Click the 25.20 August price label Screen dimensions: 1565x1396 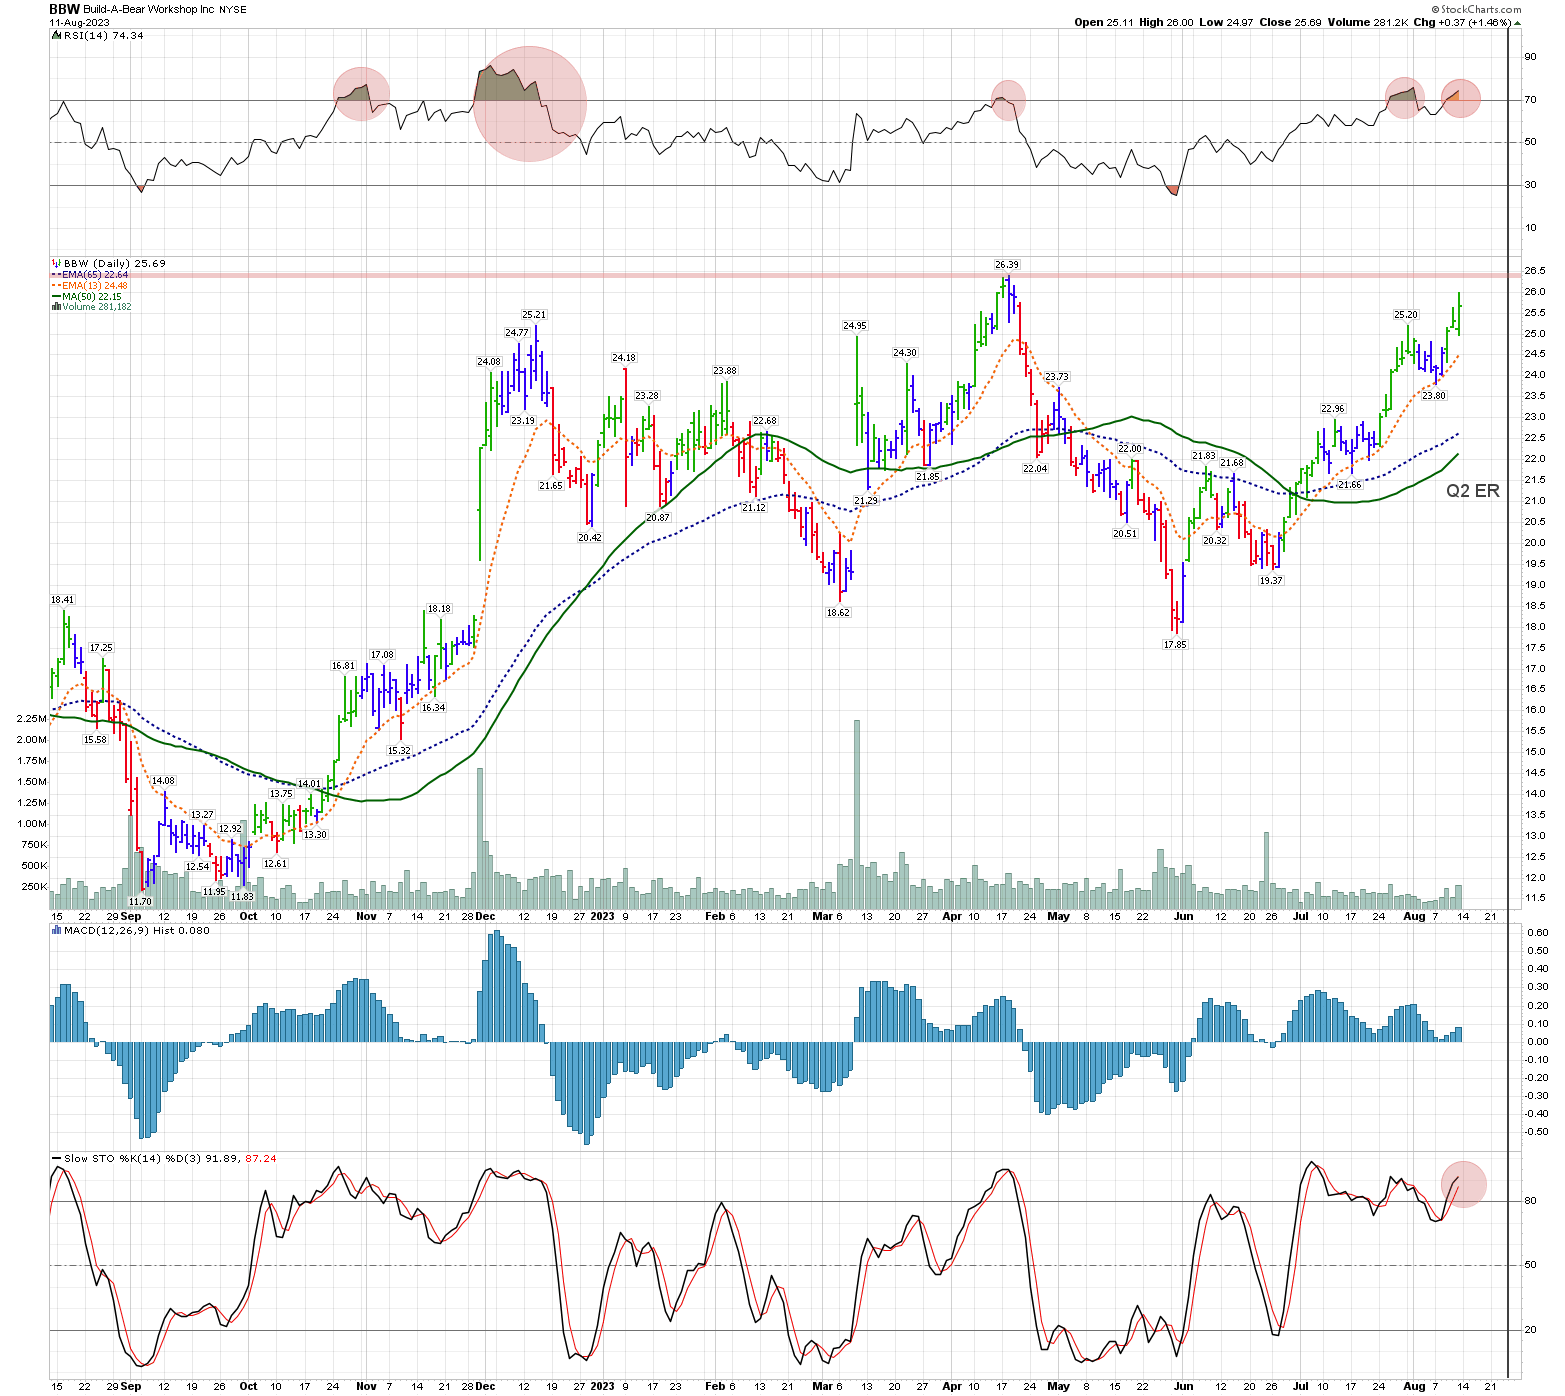coord(1406,314)
